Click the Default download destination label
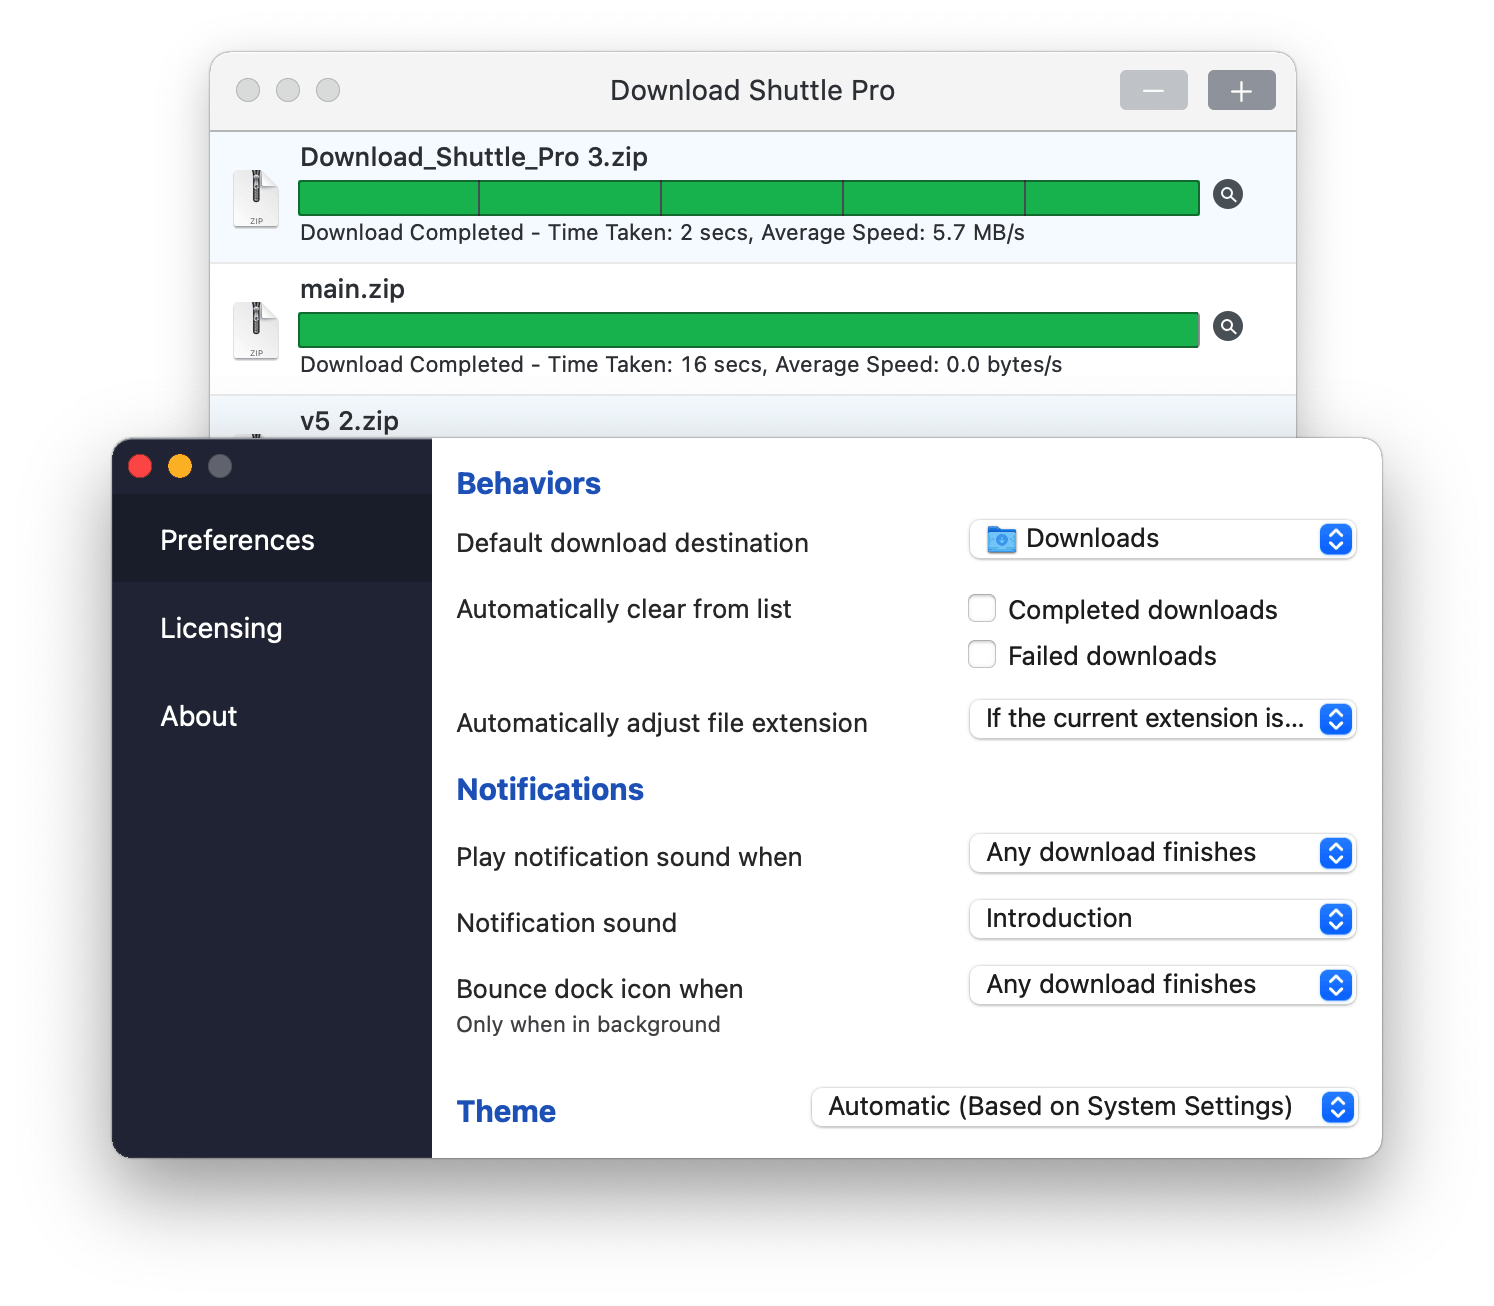Image resolution: width=1494 pixels, height=1306 pixels. click(x=633, y=543)
